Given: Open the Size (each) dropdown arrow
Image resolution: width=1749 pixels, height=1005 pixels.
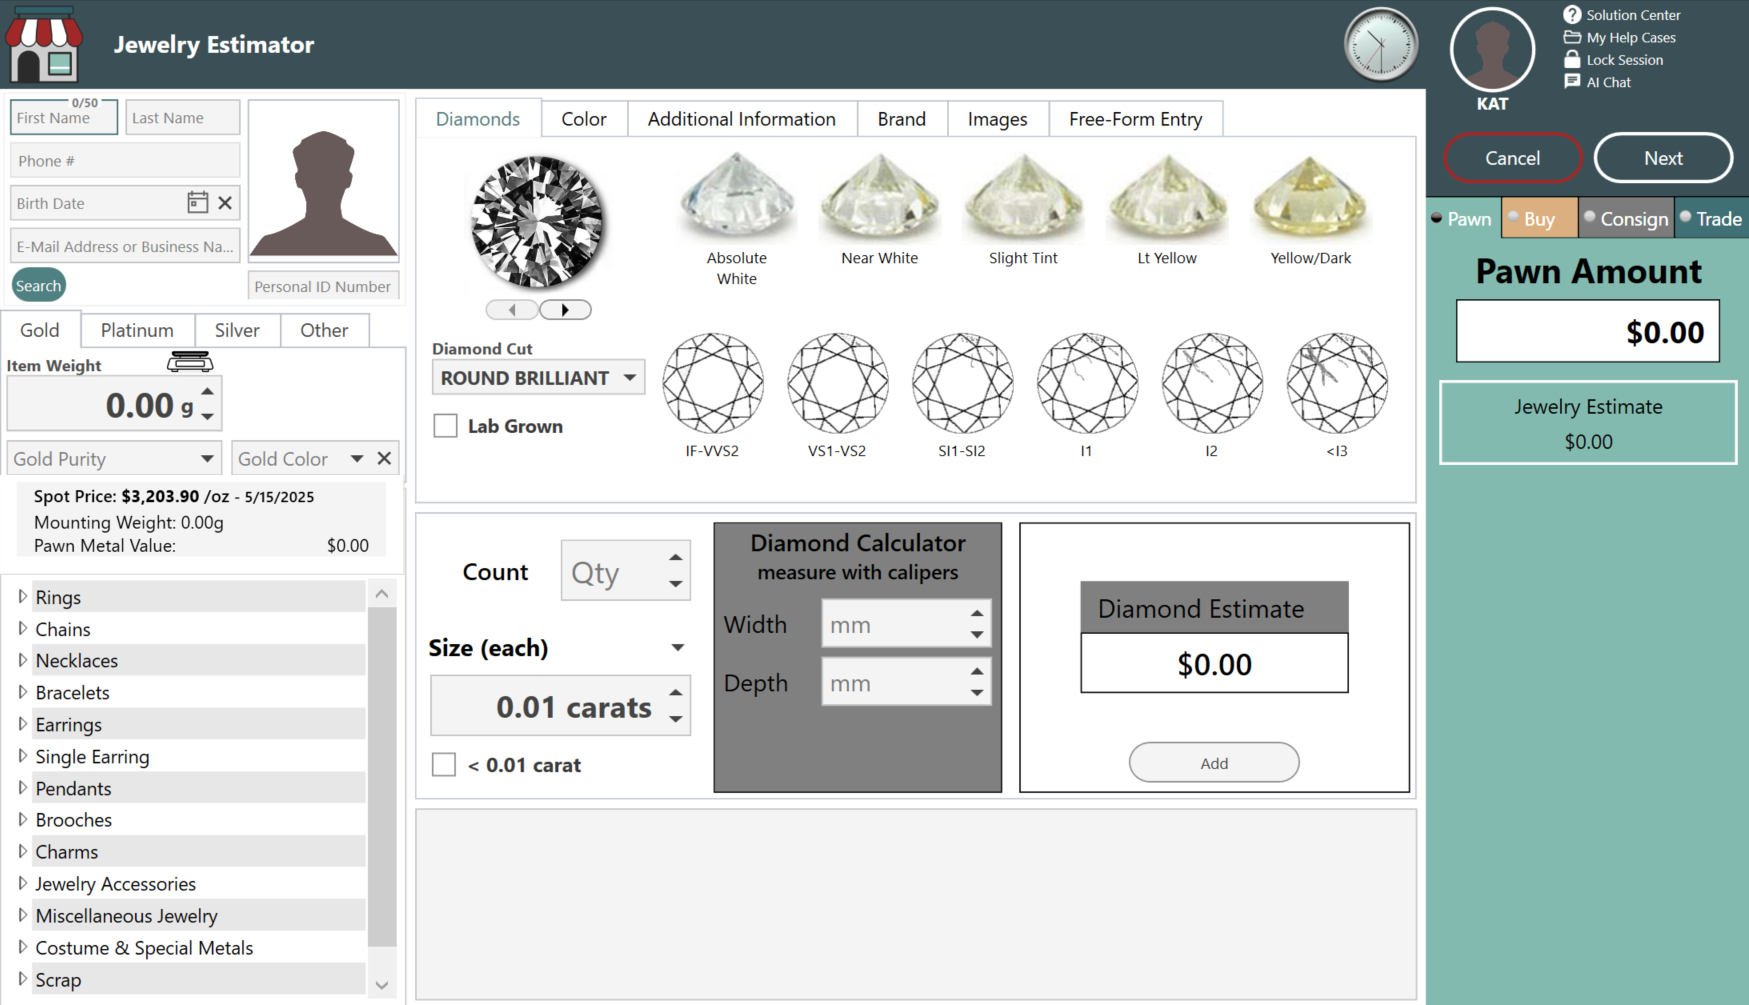Looking at the screenshot, I should (x=678, y=648).
